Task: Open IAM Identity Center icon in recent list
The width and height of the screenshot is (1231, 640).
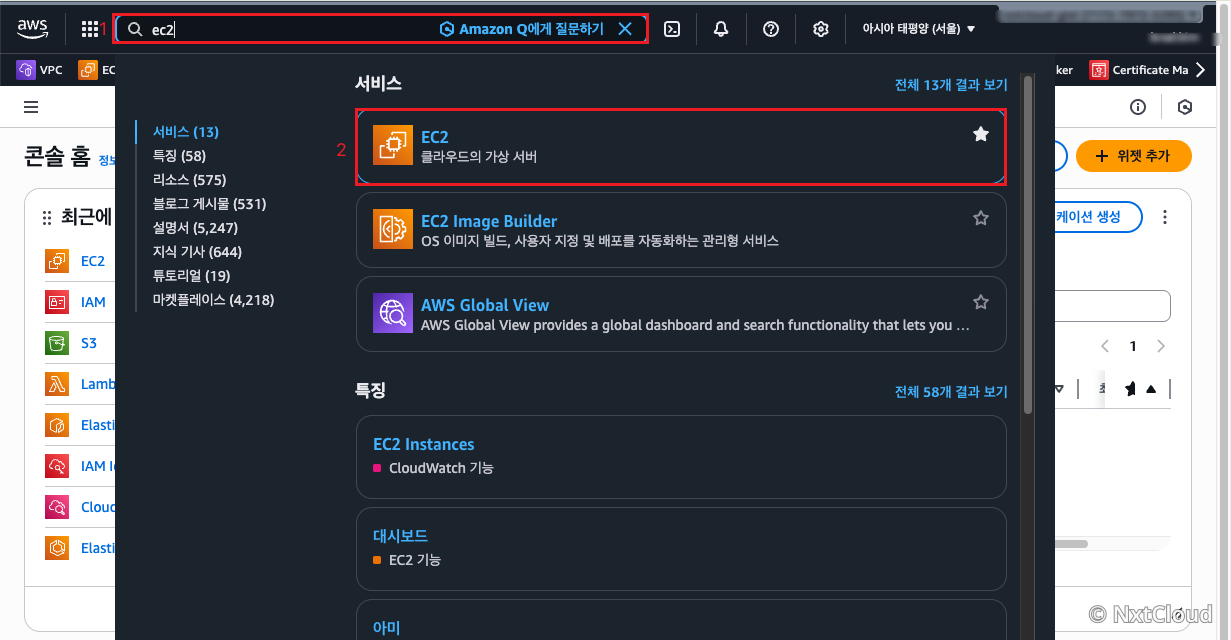Action: point(57,466)
